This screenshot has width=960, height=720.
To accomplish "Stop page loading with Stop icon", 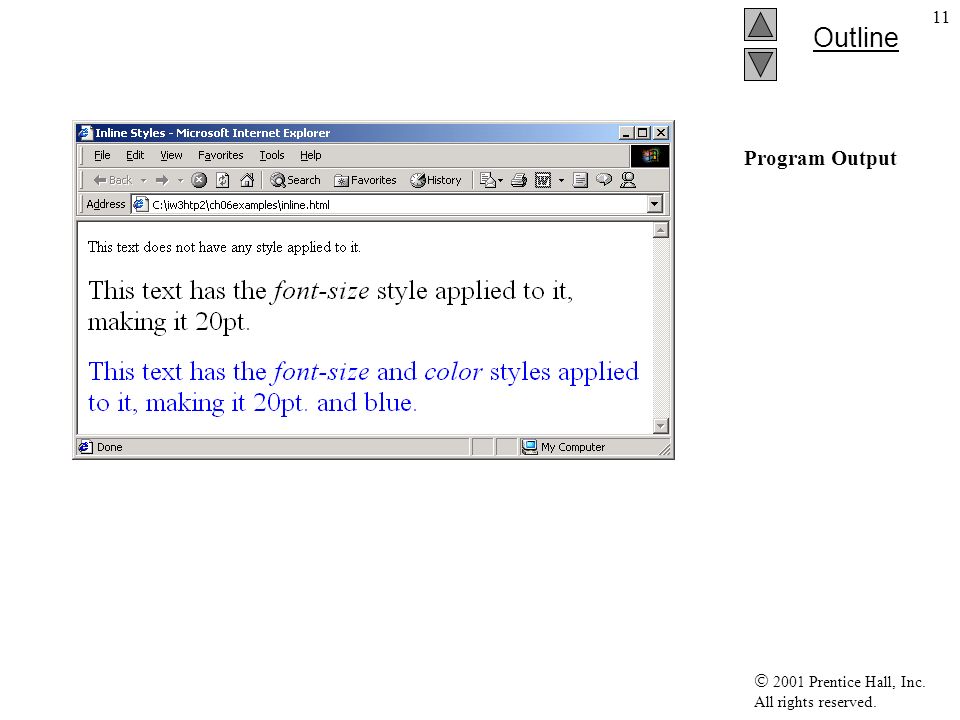I will 199,180.
